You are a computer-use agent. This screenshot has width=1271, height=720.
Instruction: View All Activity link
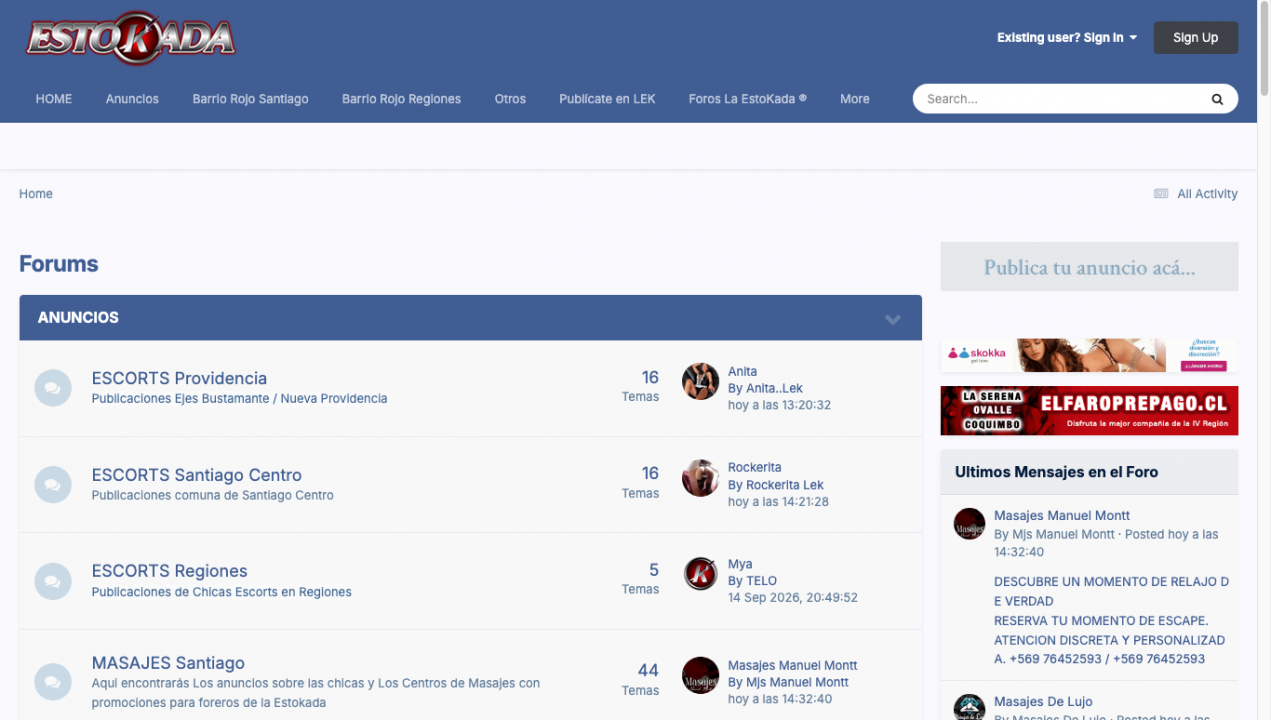point(1207,194)
